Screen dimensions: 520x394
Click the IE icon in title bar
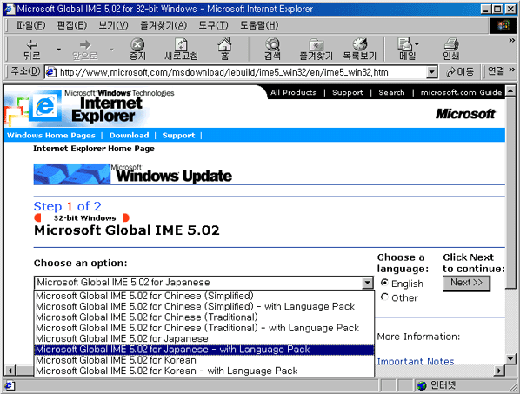(9, 9)
